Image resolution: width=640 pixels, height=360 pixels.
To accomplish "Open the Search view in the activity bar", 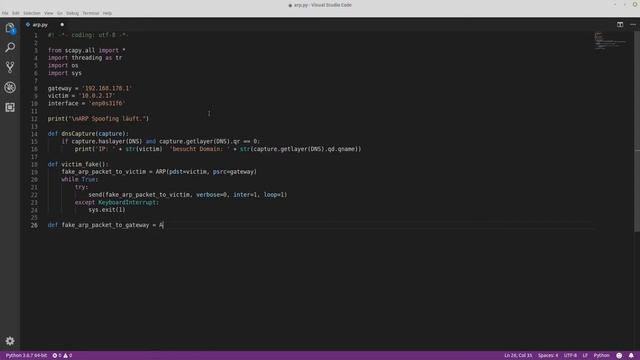I will (x=10, y=47).
